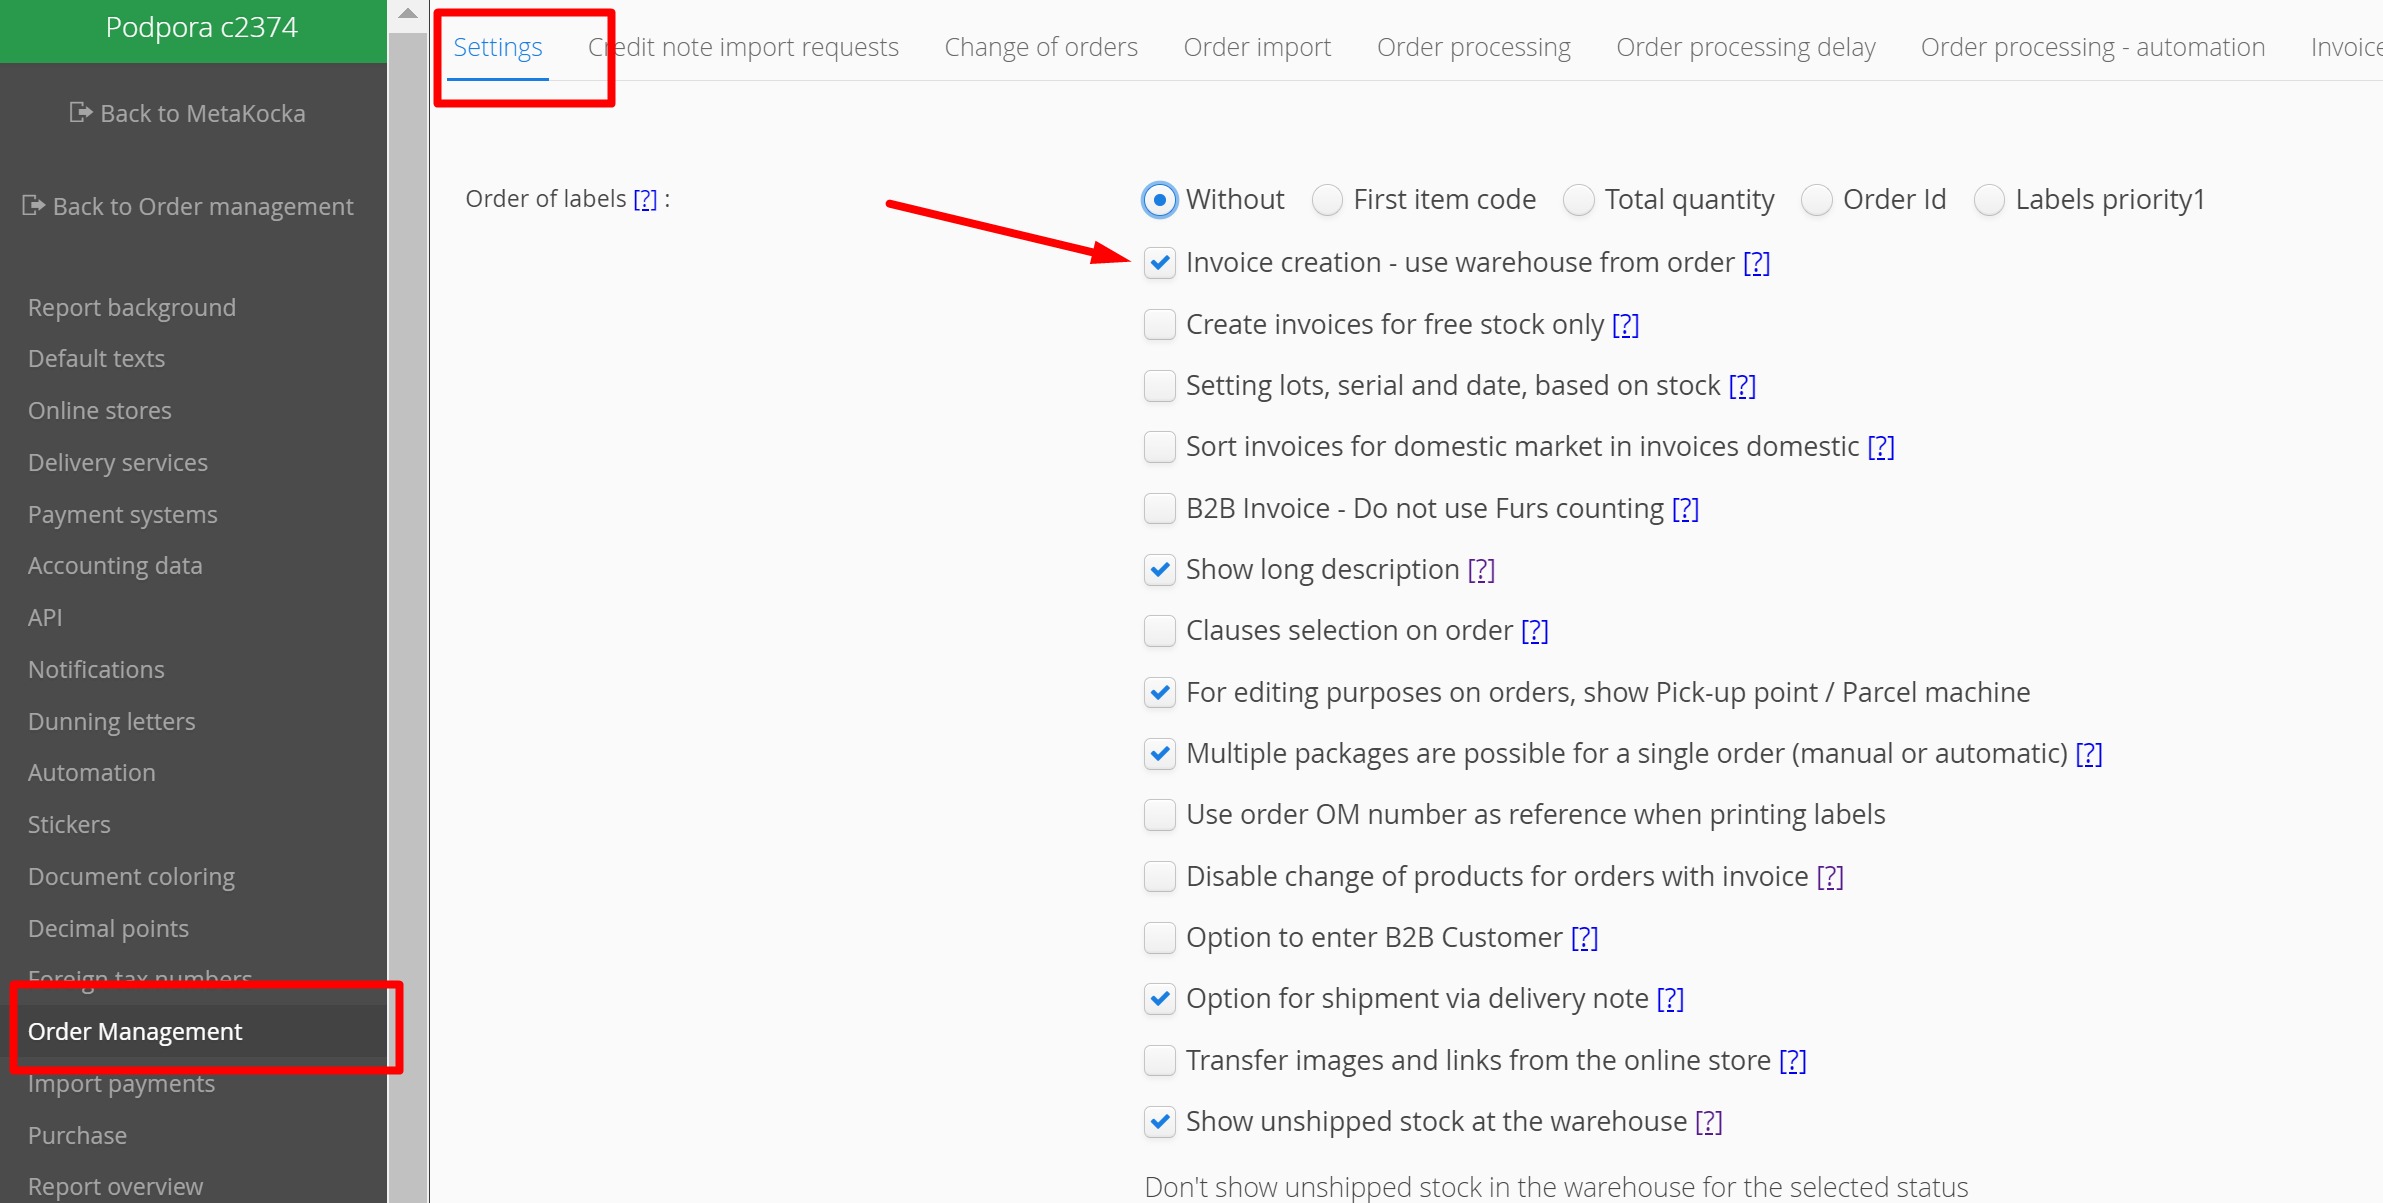Open help [?] for Show unshipped stock at warehouse
The image size is (2383, 1203).
(x=1709, y=1121)
